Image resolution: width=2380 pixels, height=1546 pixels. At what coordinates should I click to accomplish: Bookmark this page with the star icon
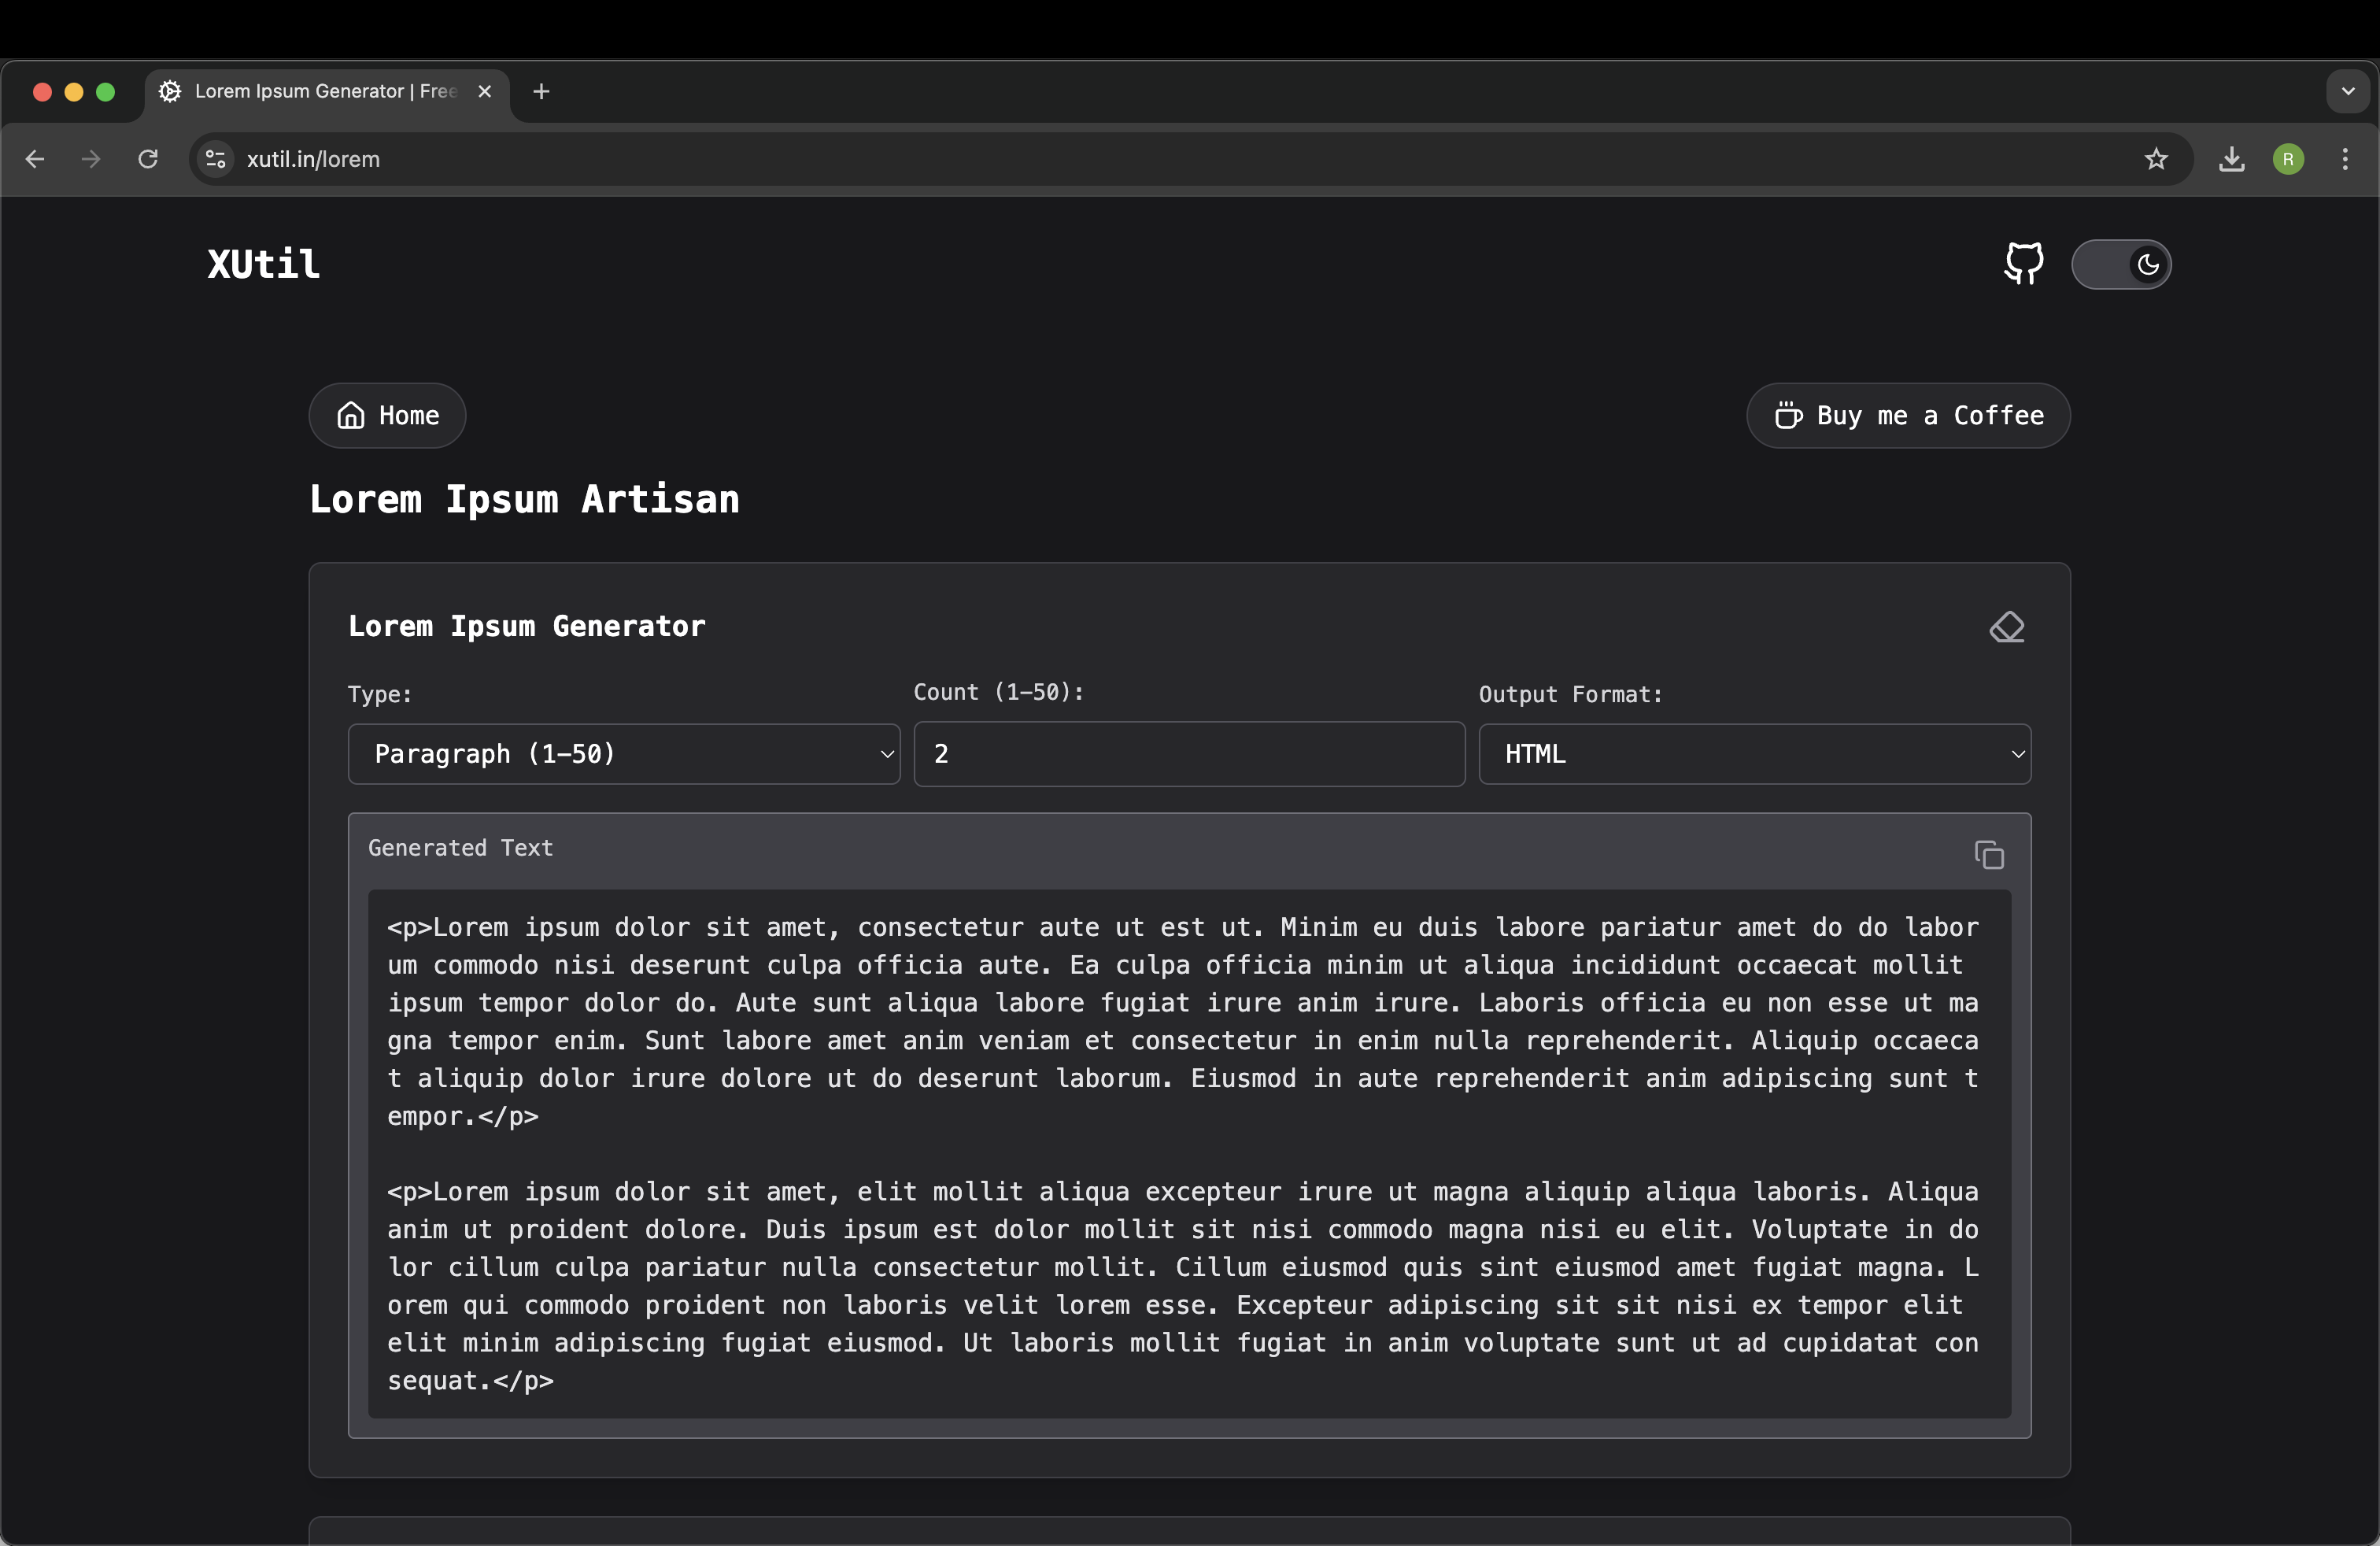2156,159
